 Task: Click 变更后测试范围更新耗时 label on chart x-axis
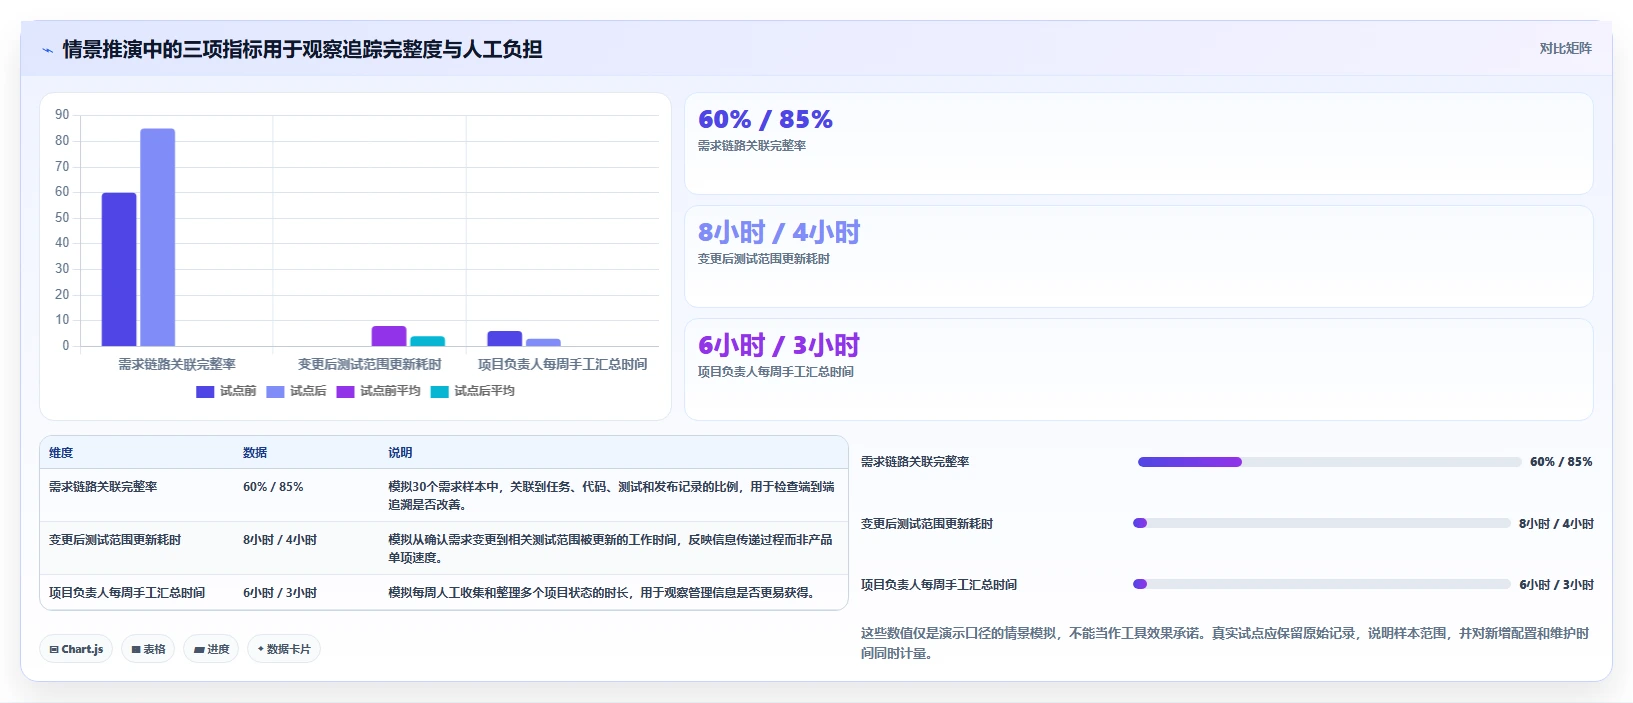pyautogui.click(x=370, y=365)
